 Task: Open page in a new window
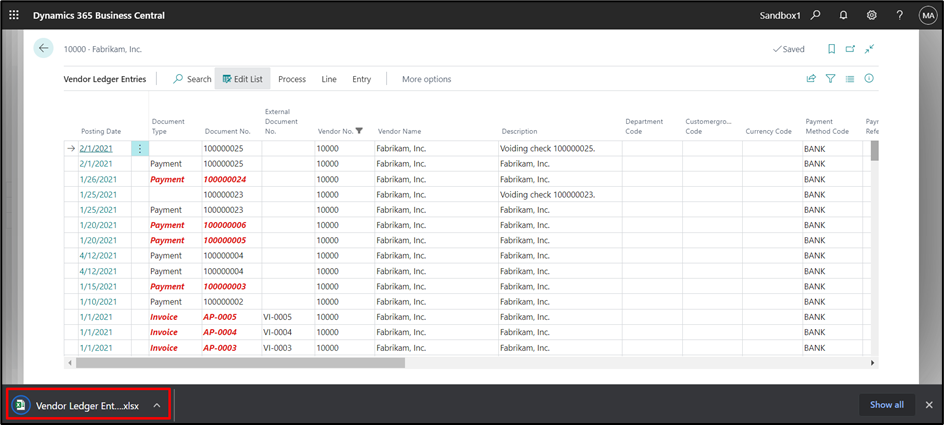click(x=850, y=49)
